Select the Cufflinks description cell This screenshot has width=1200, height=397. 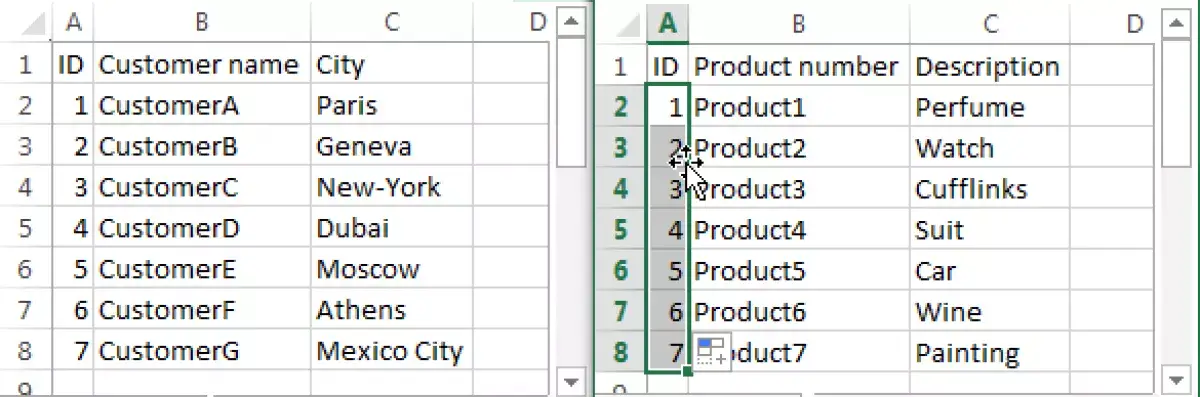[989, 189]
